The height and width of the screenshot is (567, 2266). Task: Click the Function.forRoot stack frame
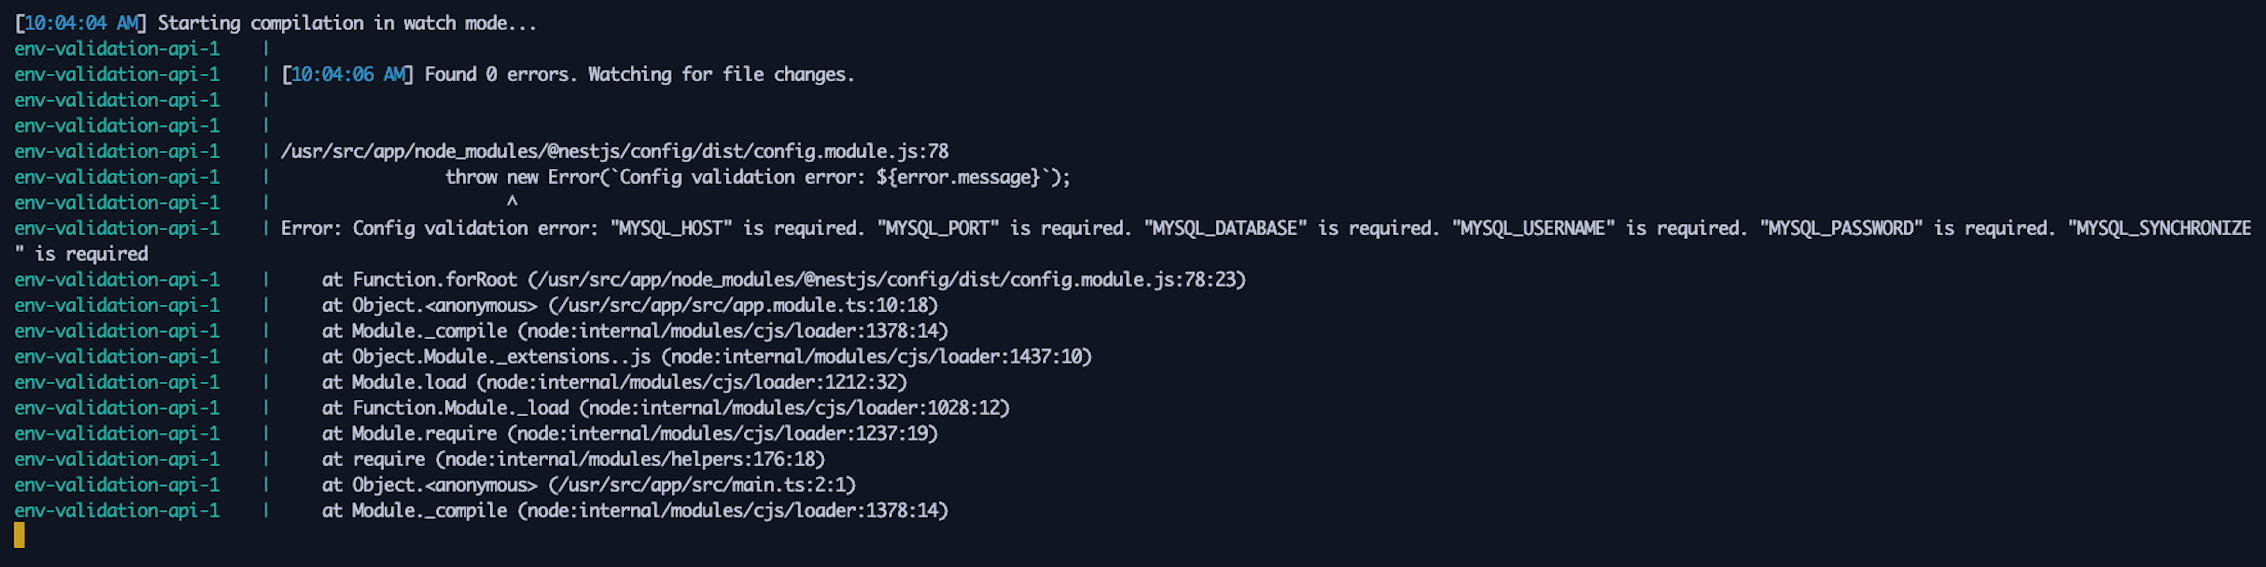(434, 280)
